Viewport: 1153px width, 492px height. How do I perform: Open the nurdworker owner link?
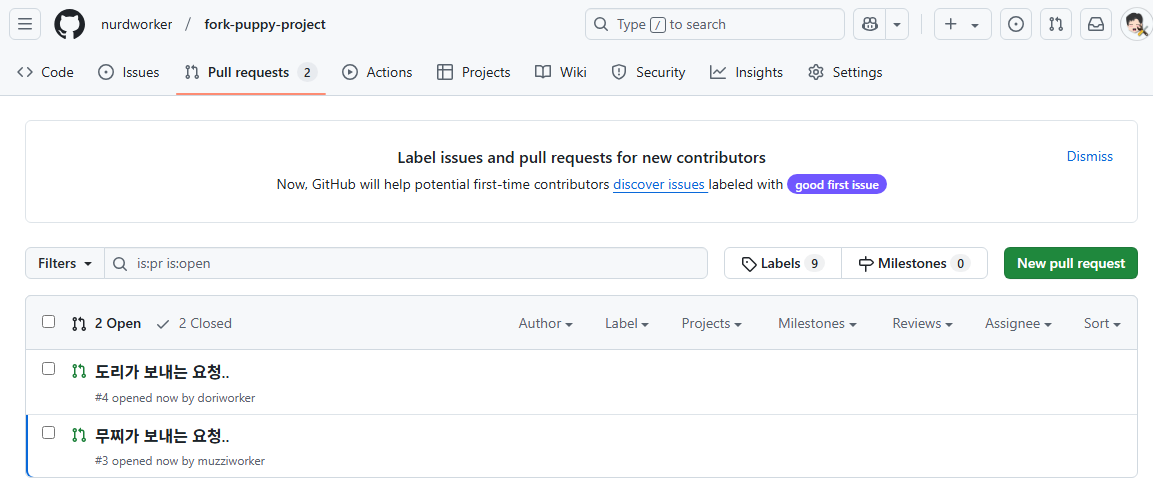pos(137,24)
